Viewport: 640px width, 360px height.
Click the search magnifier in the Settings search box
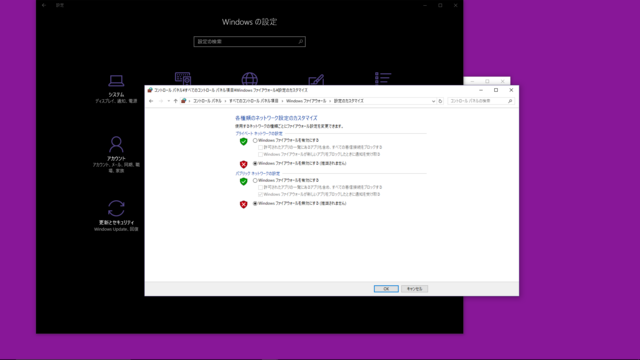300,42
